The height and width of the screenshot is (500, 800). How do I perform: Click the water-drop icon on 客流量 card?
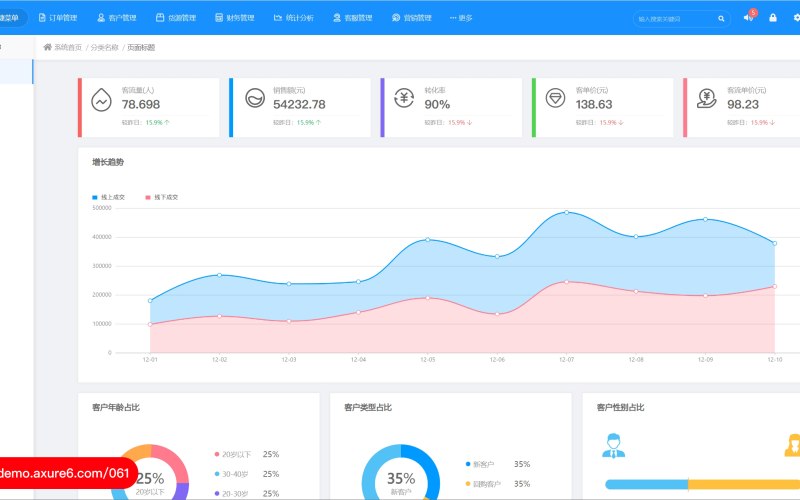[x=102, y=100]
